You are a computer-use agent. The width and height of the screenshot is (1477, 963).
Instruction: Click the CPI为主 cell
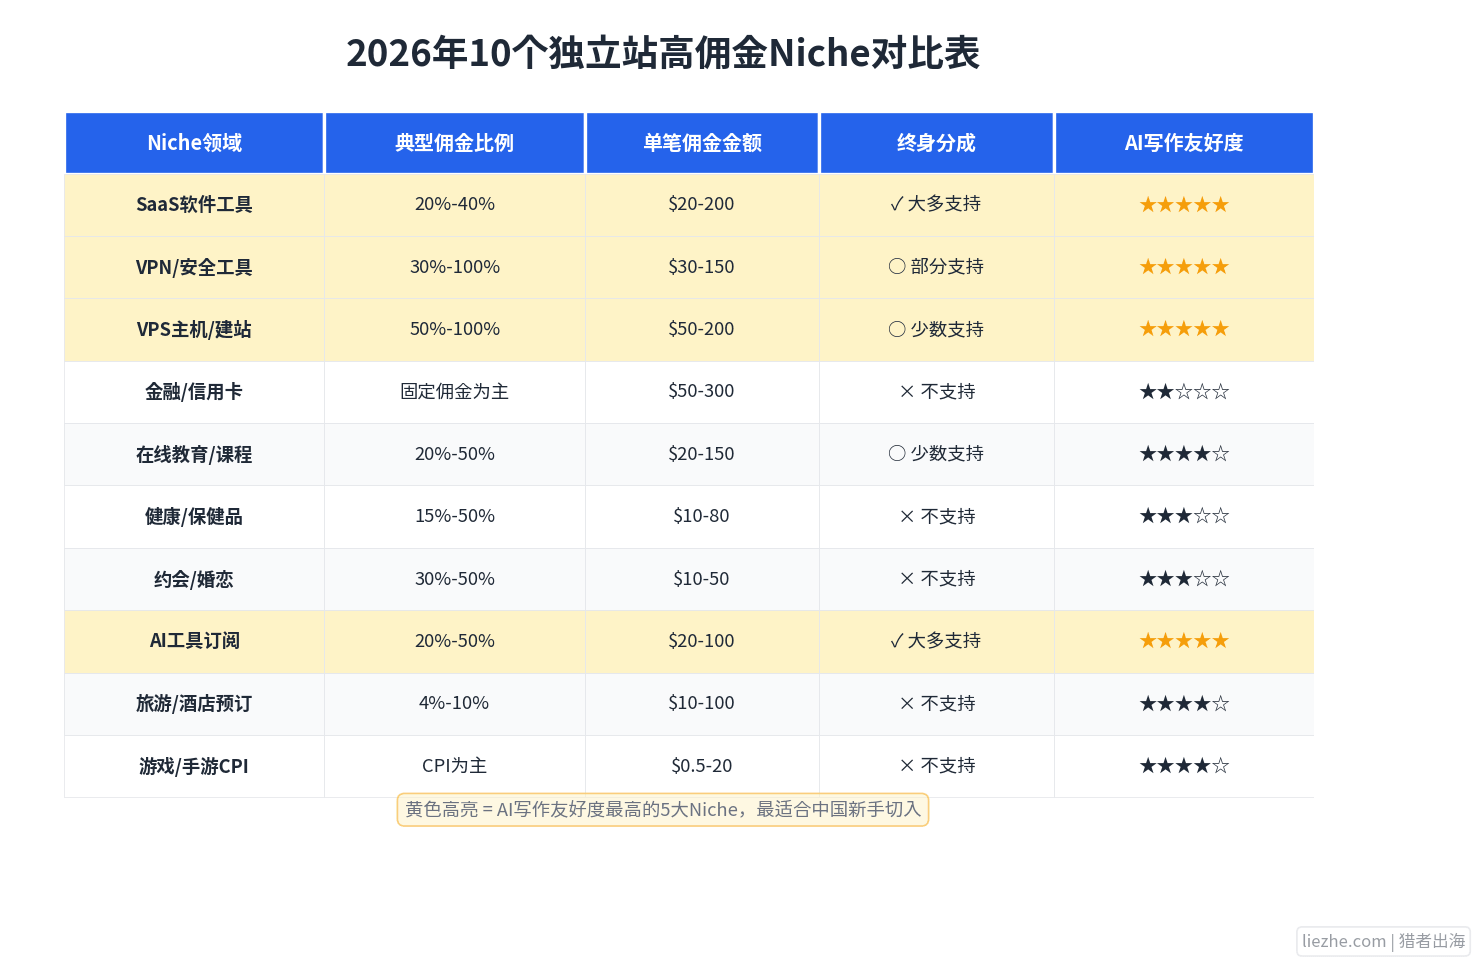click(455, 766)
